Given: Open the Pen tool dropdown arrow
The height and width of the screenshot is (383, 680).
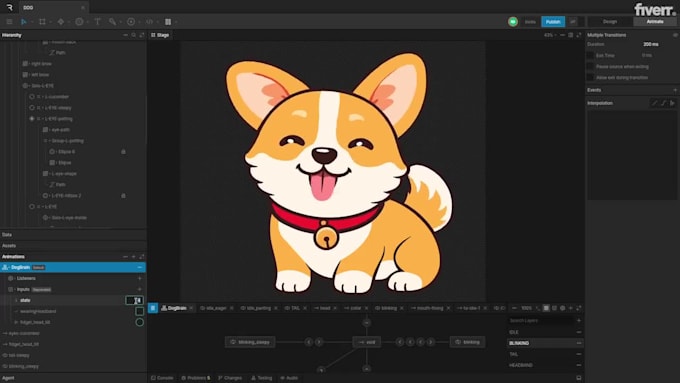Looking at the screenshot, I should click(69, 22).
